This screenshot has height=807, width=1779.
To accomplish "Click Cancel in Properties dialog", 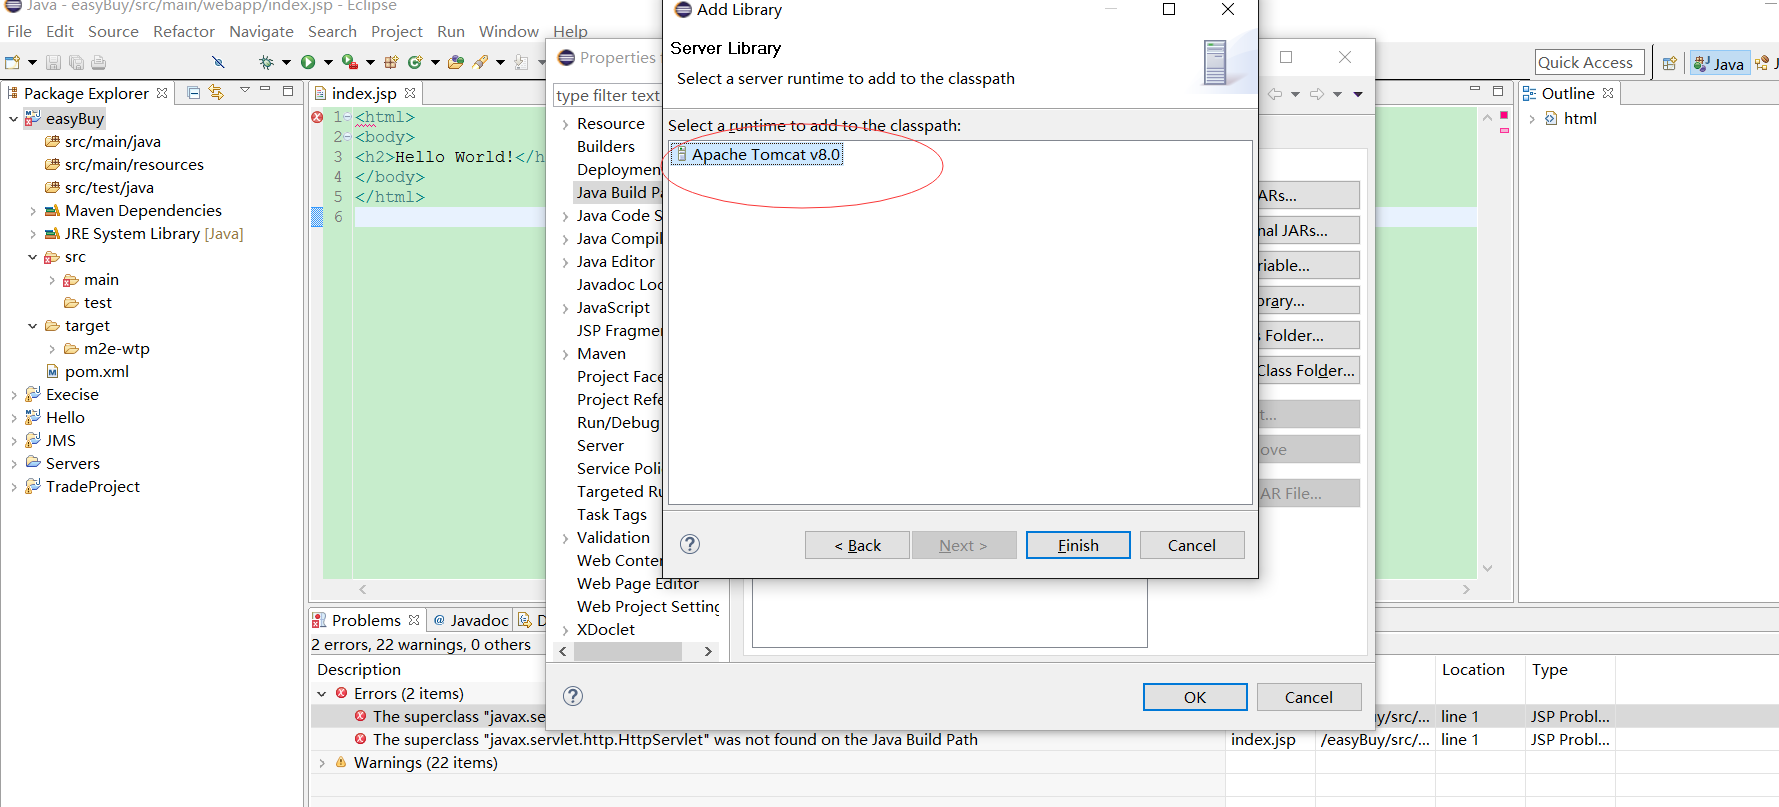I will coord(1309,697).
